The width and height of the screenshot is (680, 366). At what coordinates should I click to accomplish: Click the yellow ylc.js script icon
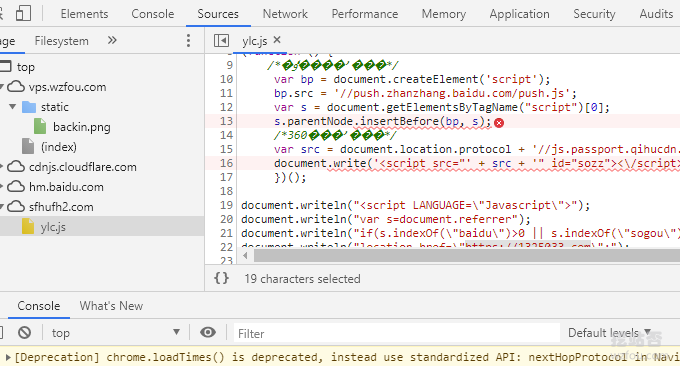tap(28, 226)
